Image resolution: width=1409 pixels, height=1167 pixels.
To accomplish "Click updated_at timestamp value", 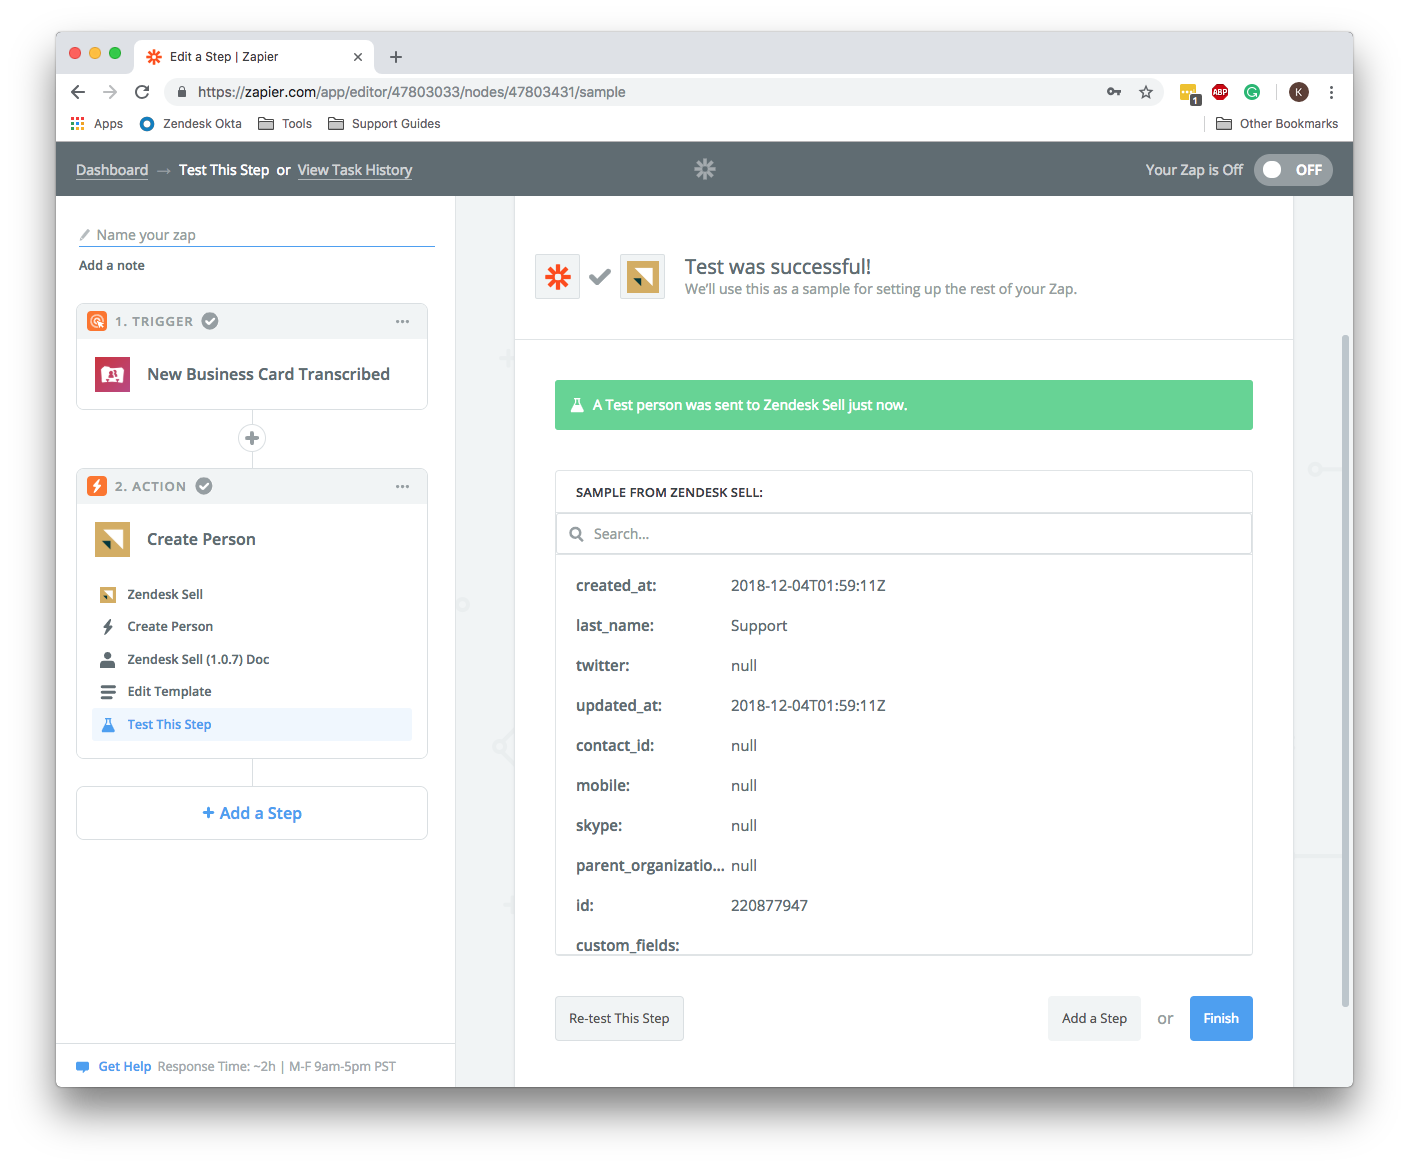I will coord(808,706).
